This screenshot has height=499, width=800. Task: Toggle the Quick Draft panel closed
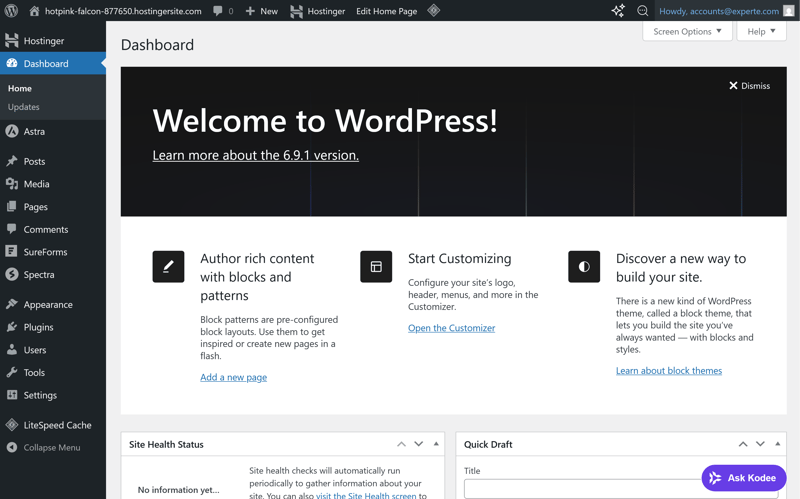[777, 444]
